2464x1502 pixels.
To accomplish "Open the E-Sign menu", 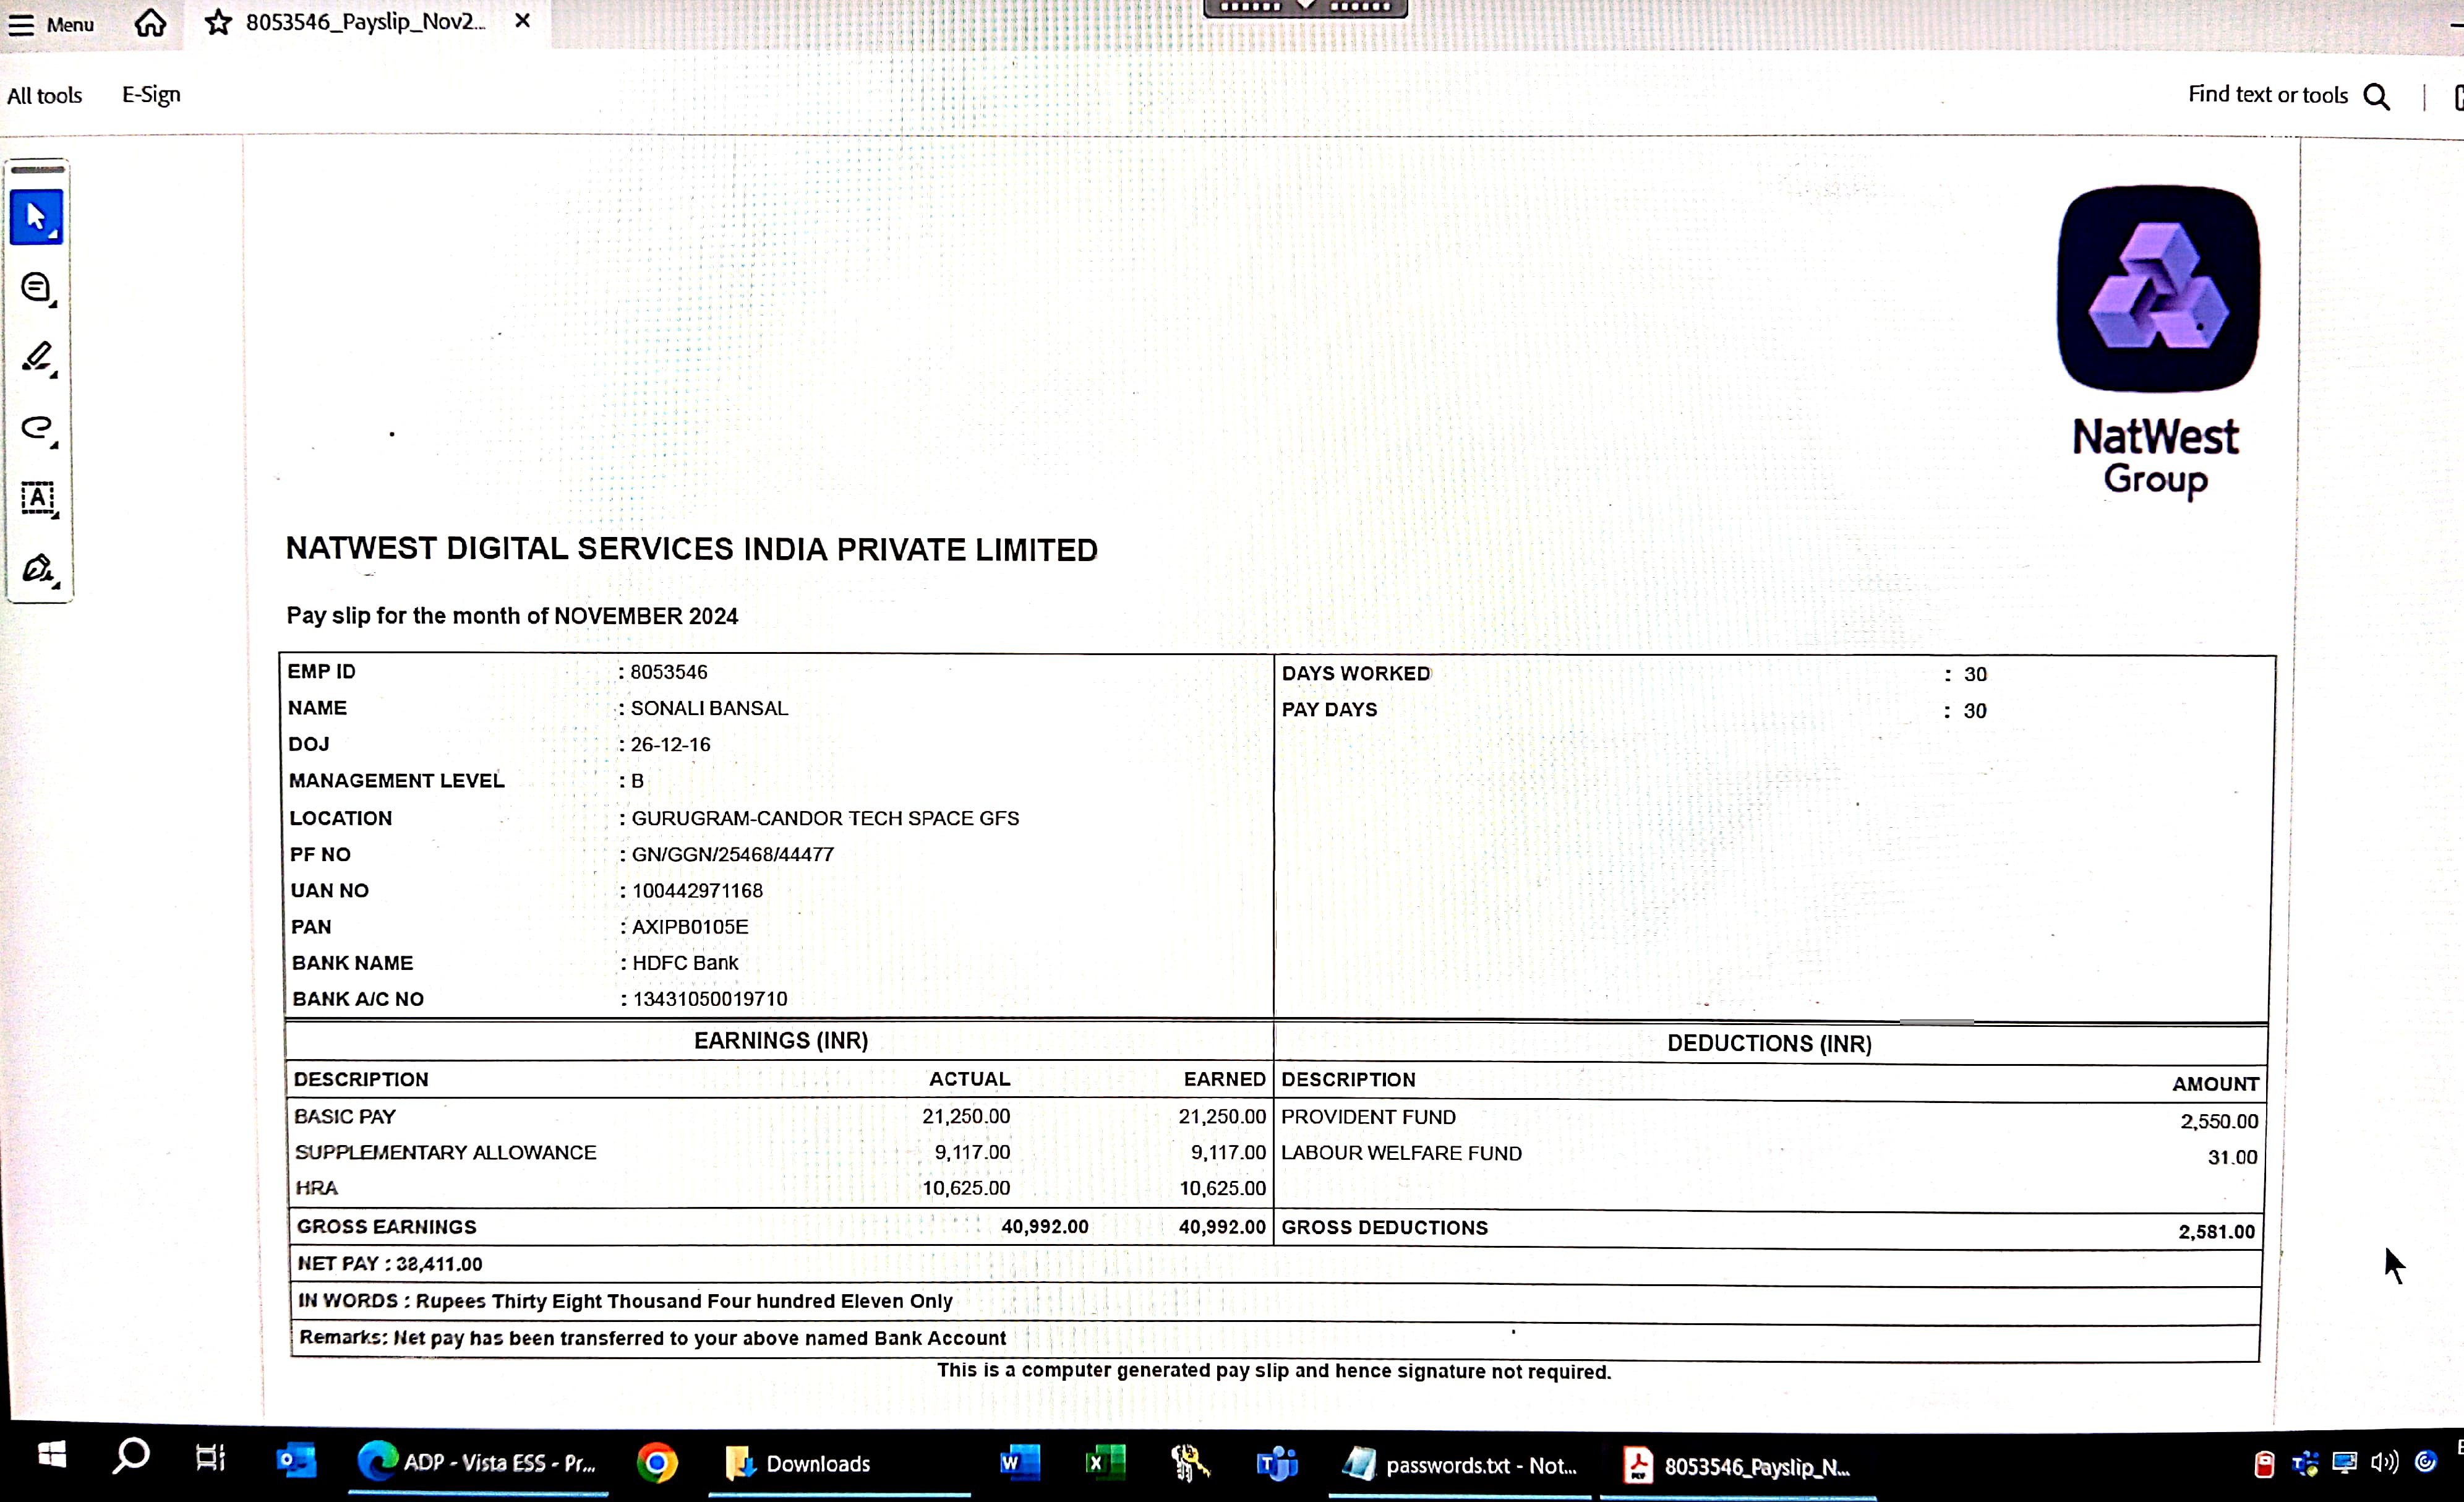I will coord(151,95).
